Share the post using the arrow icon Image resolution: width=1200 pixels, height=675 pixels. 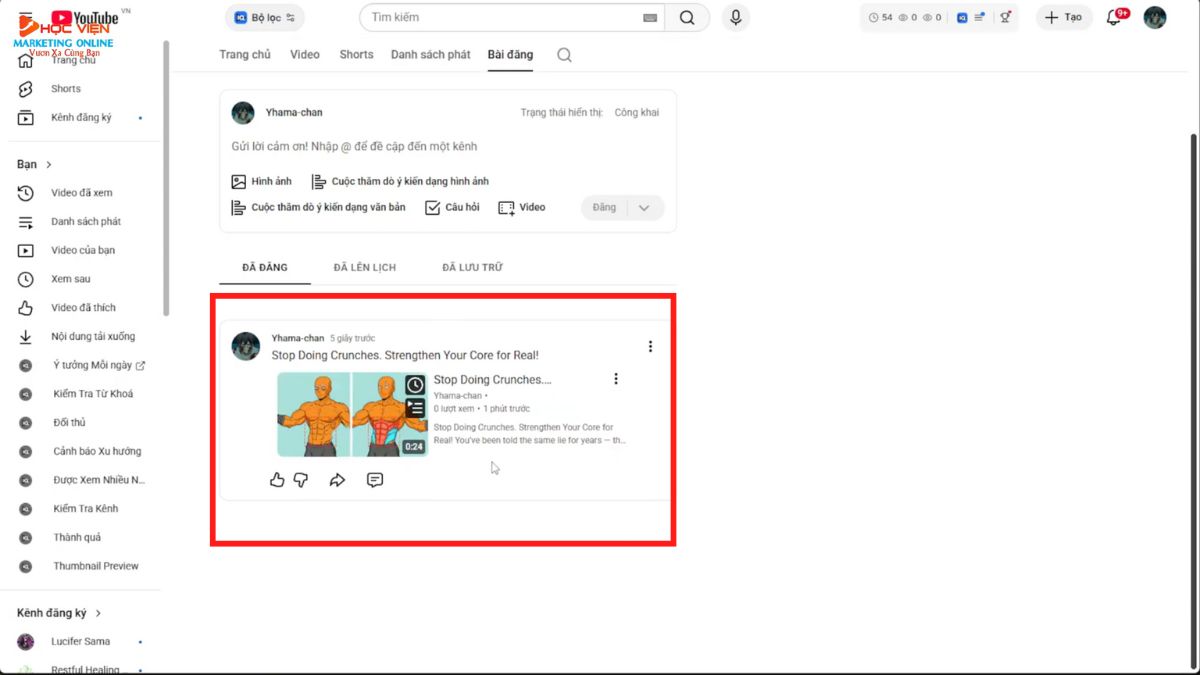338,480
